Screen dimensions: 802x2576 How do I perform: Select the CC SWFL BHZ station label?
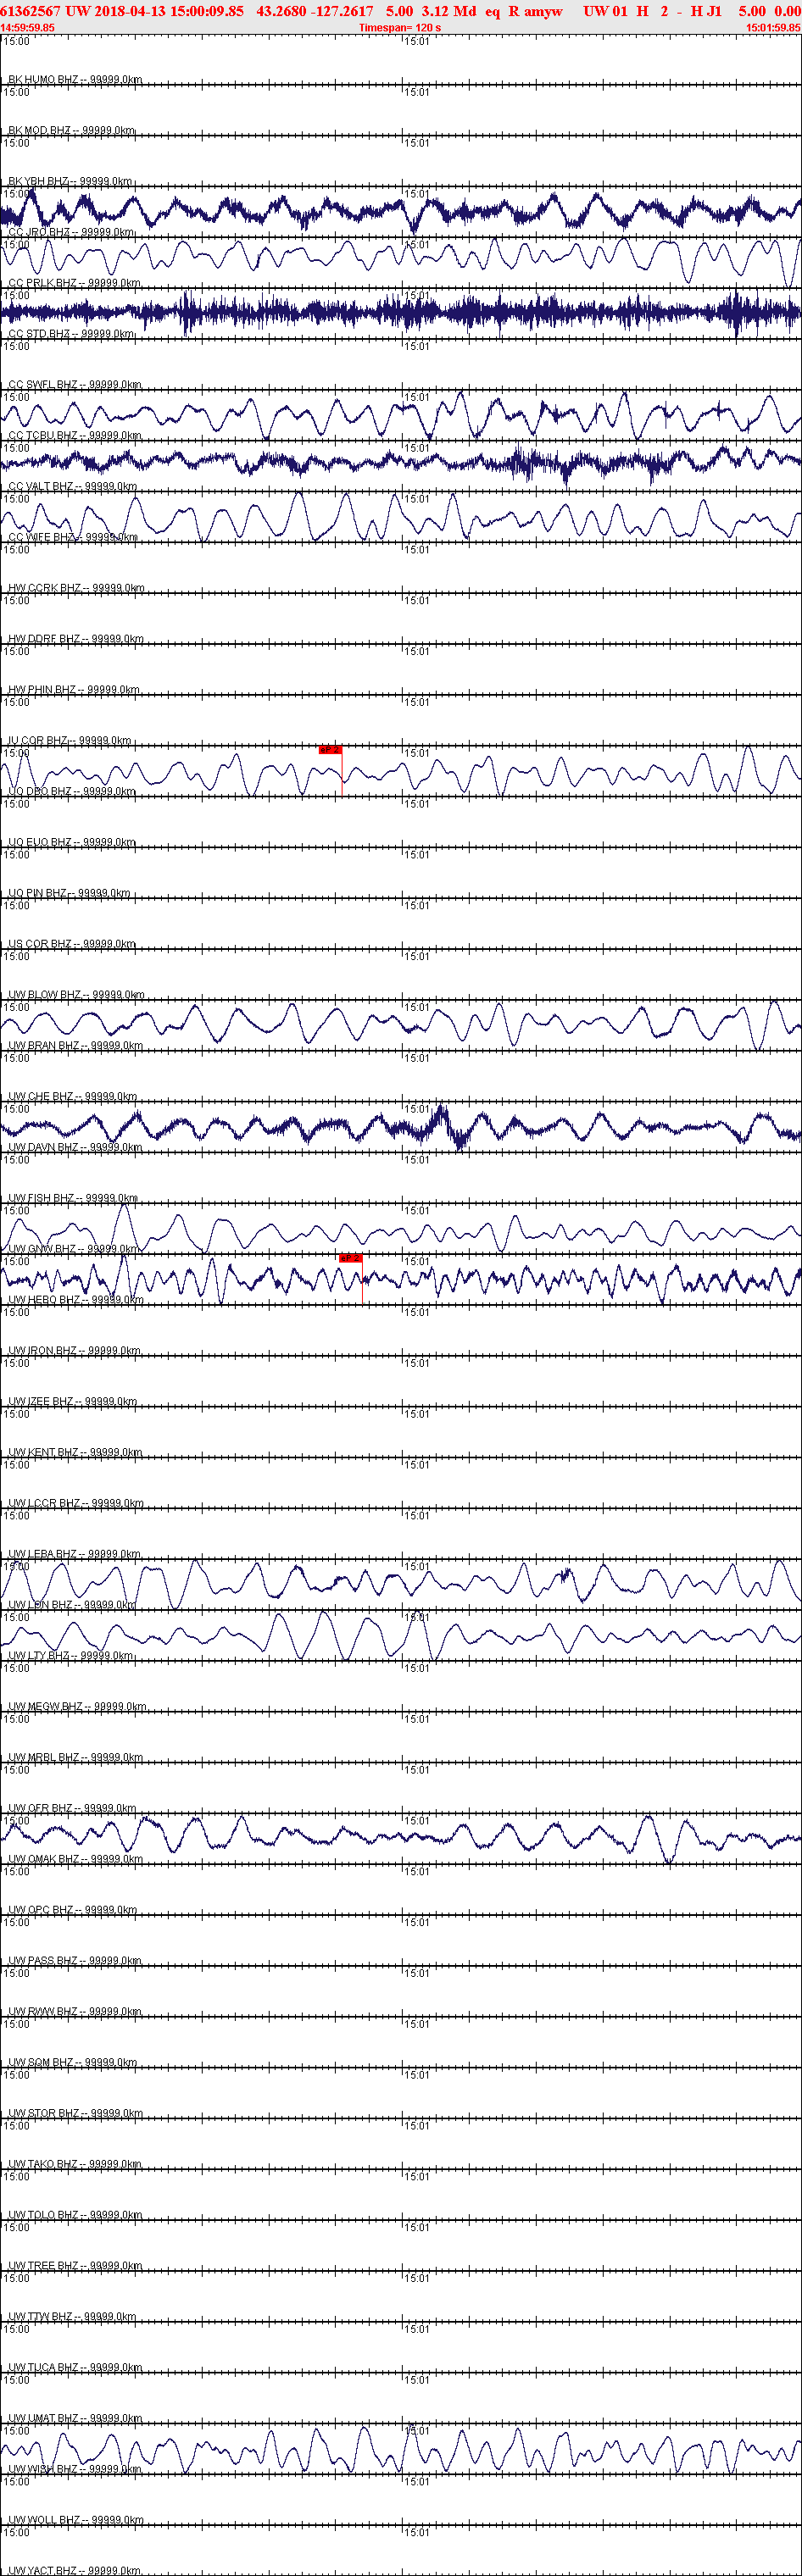tap(75, 385)
